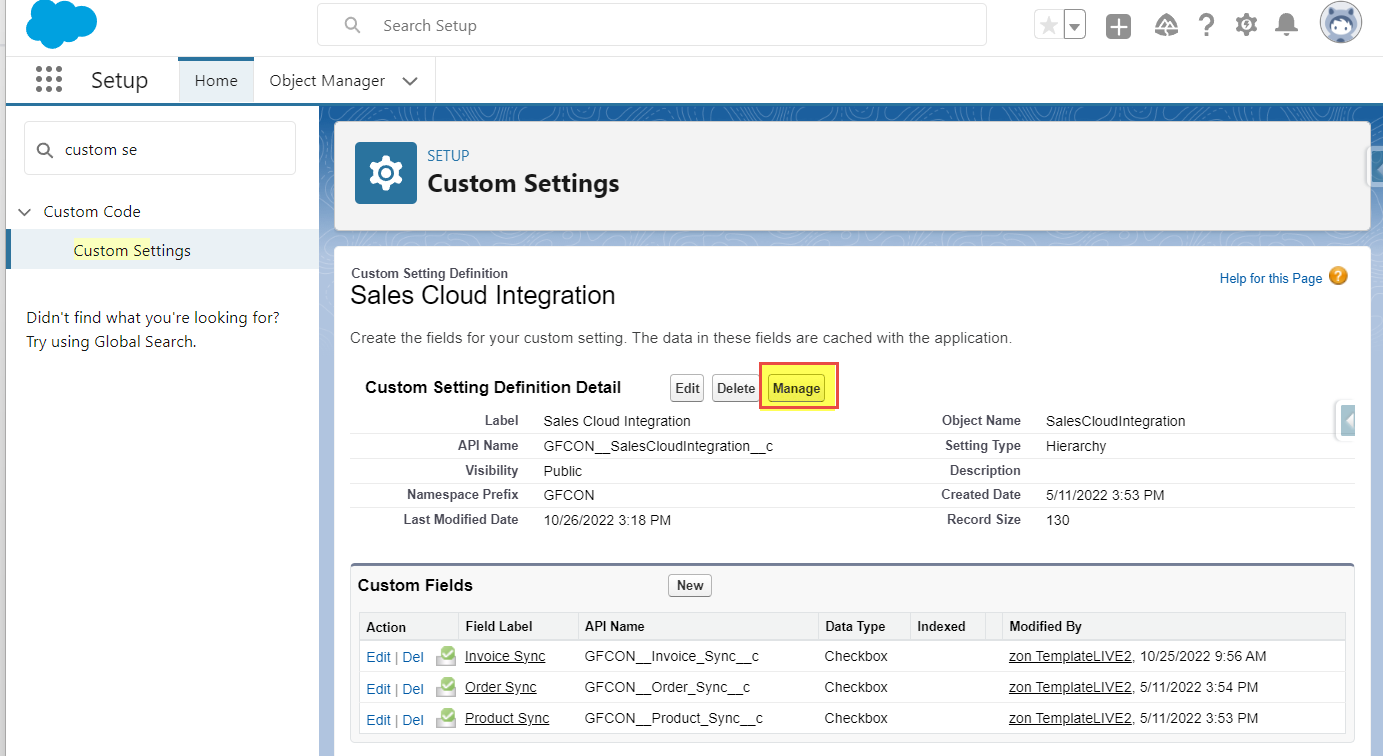Click the SETUP breadcrumb text
The width and height of the screenshot is (1383, 756).
point(448,156)
